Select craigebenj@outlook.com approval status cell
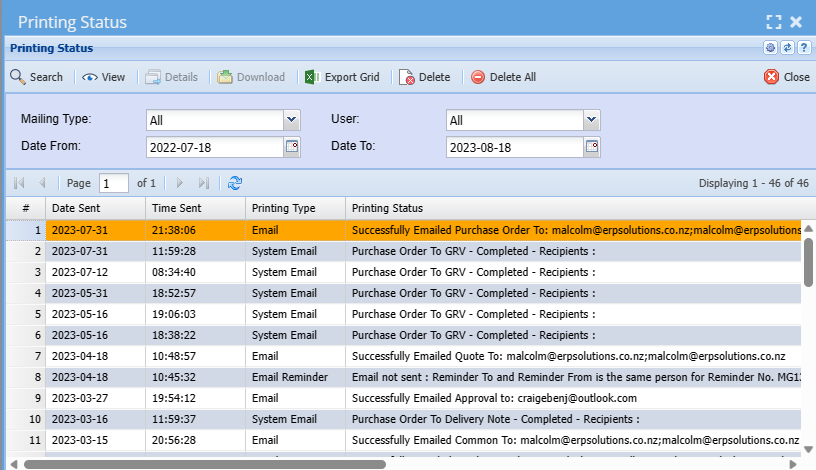The image size is (816, 470). click(573, 398)
